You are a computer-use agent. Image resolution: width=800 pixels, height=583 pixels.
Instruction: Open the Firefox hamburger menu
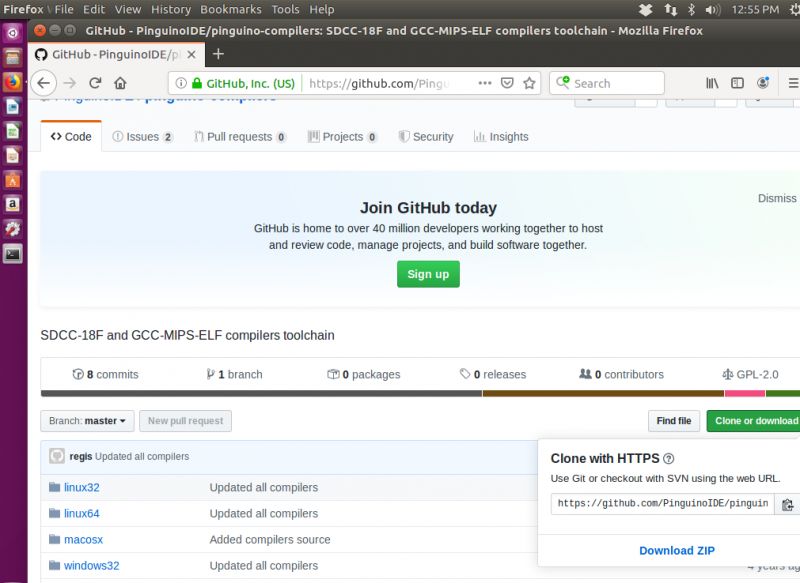793,83
